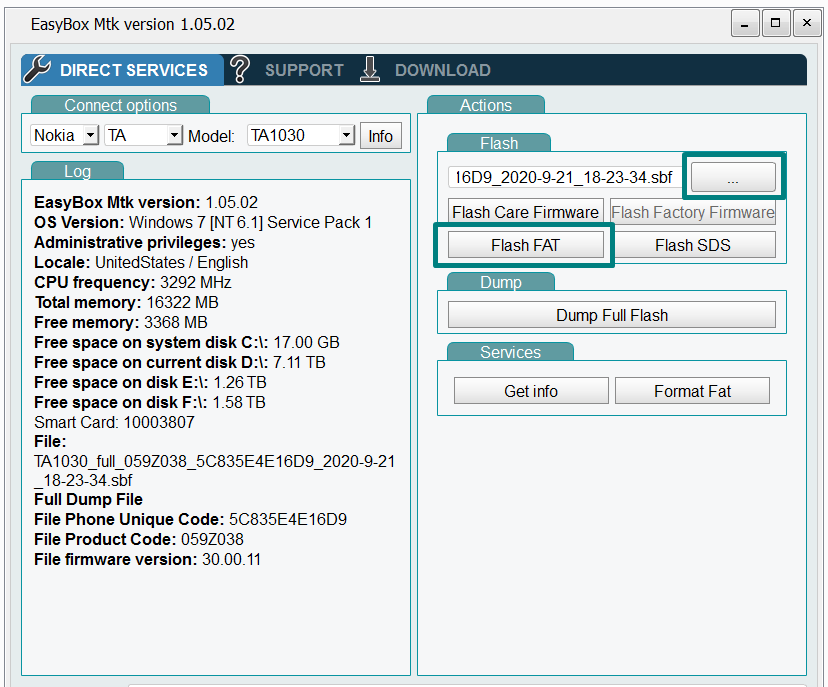Click the Flash group header
This screenshot has width=828, height=687.
pyautogui.click(x=499, y=143)
